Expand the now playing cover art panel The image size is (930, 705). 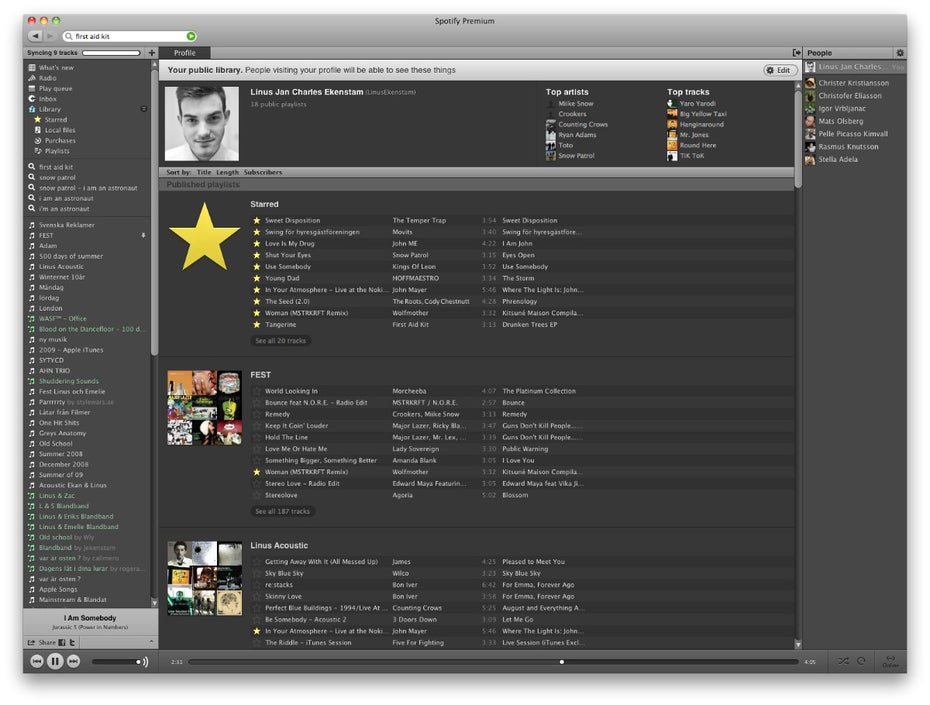pos(151,642)
